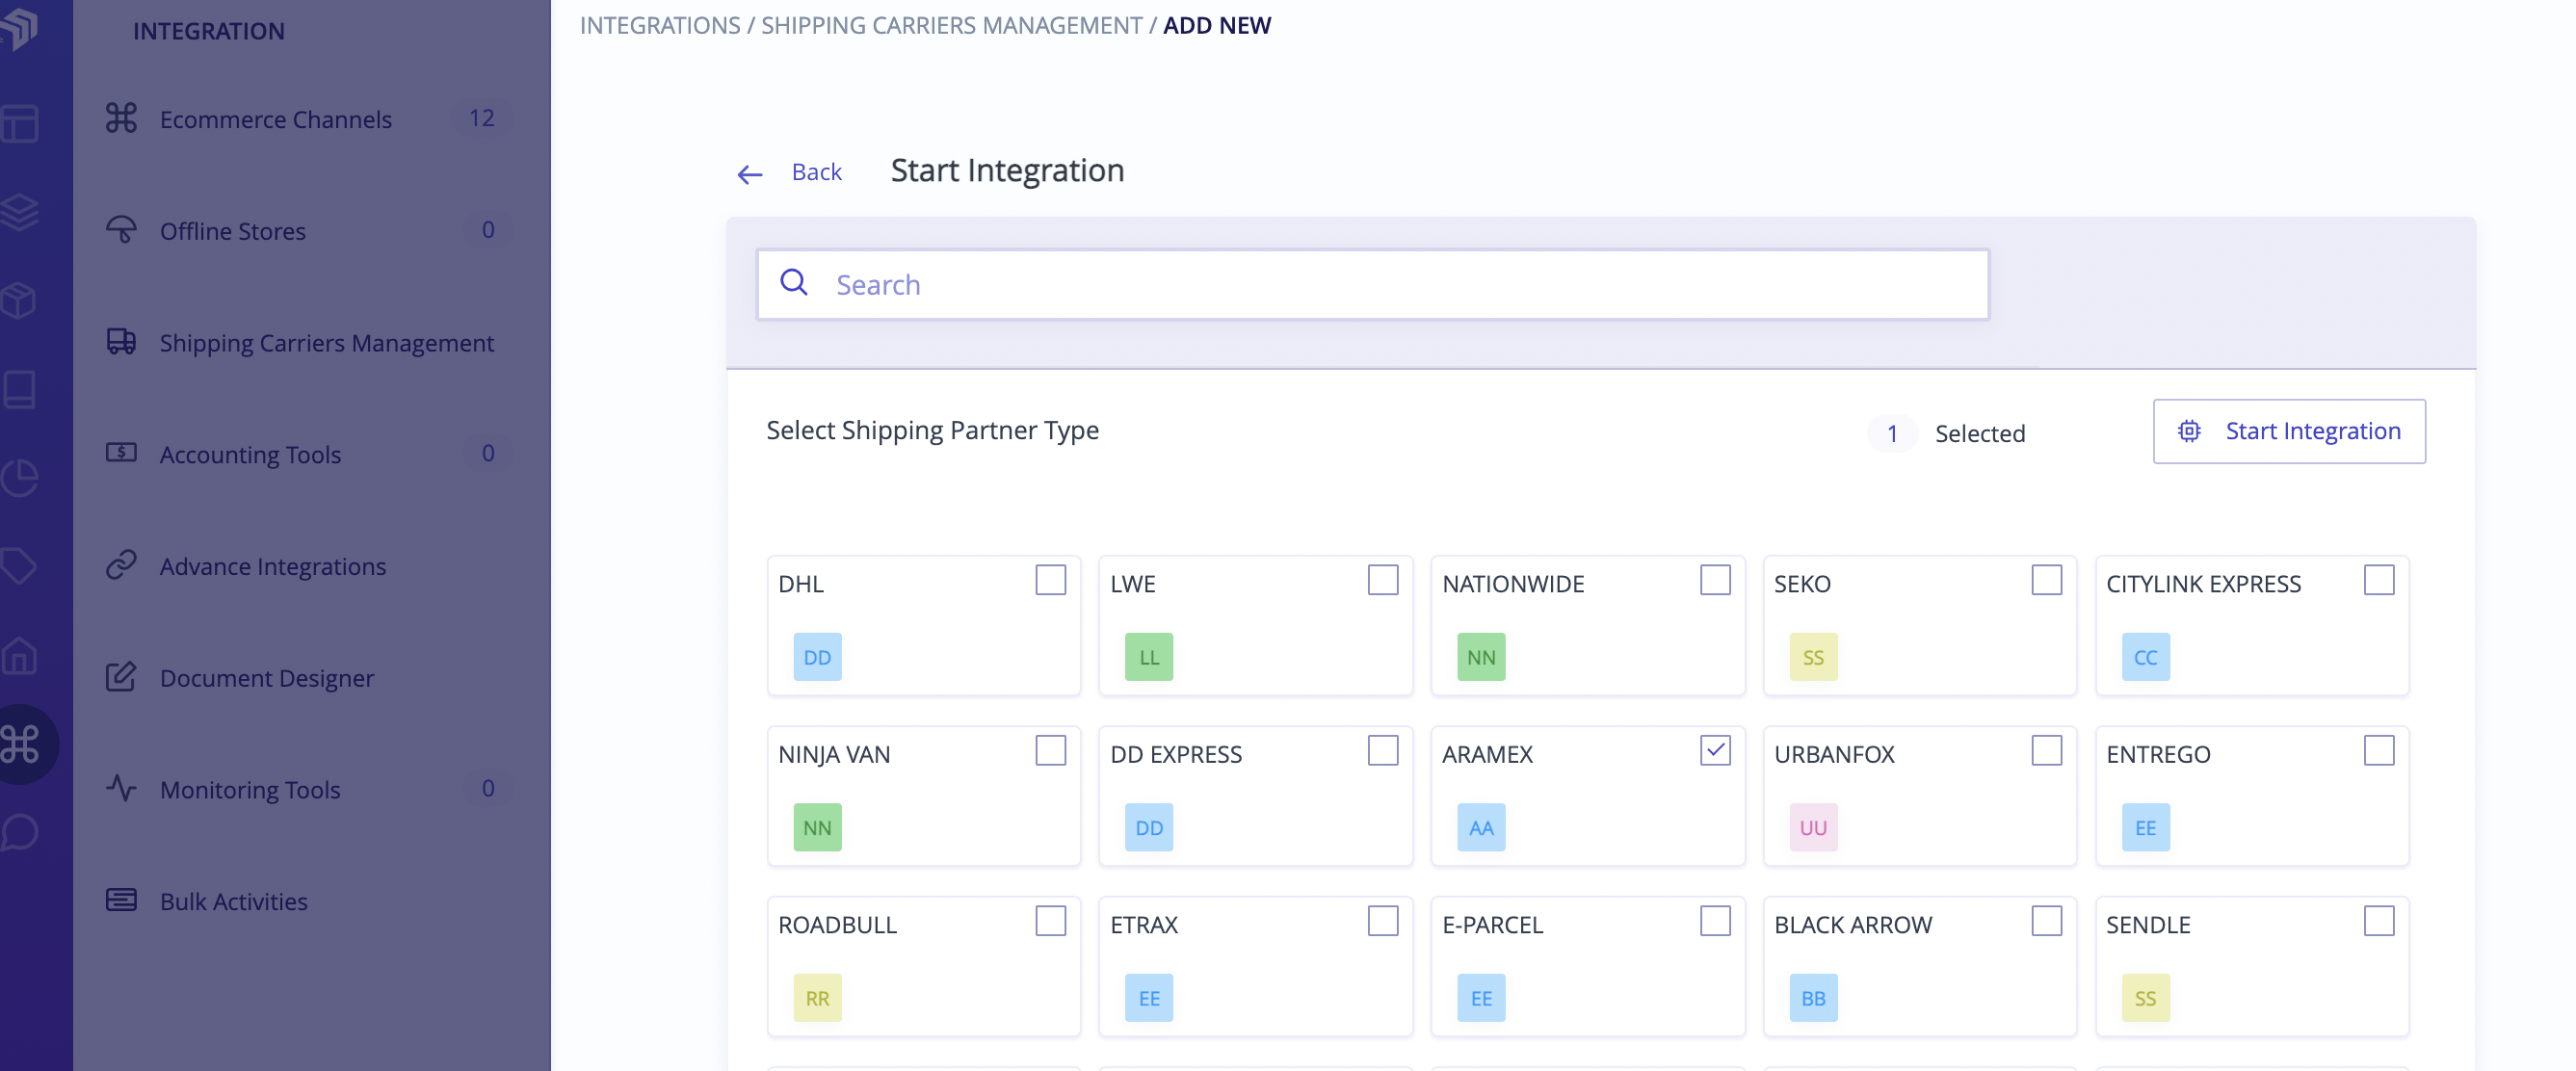Image resolution: width=2576 pixels, height=1071 pixels.
Task: Uncheck the ARAMEX carrier checkbox
Action: pyautogui.click(x=1714, y=750)
